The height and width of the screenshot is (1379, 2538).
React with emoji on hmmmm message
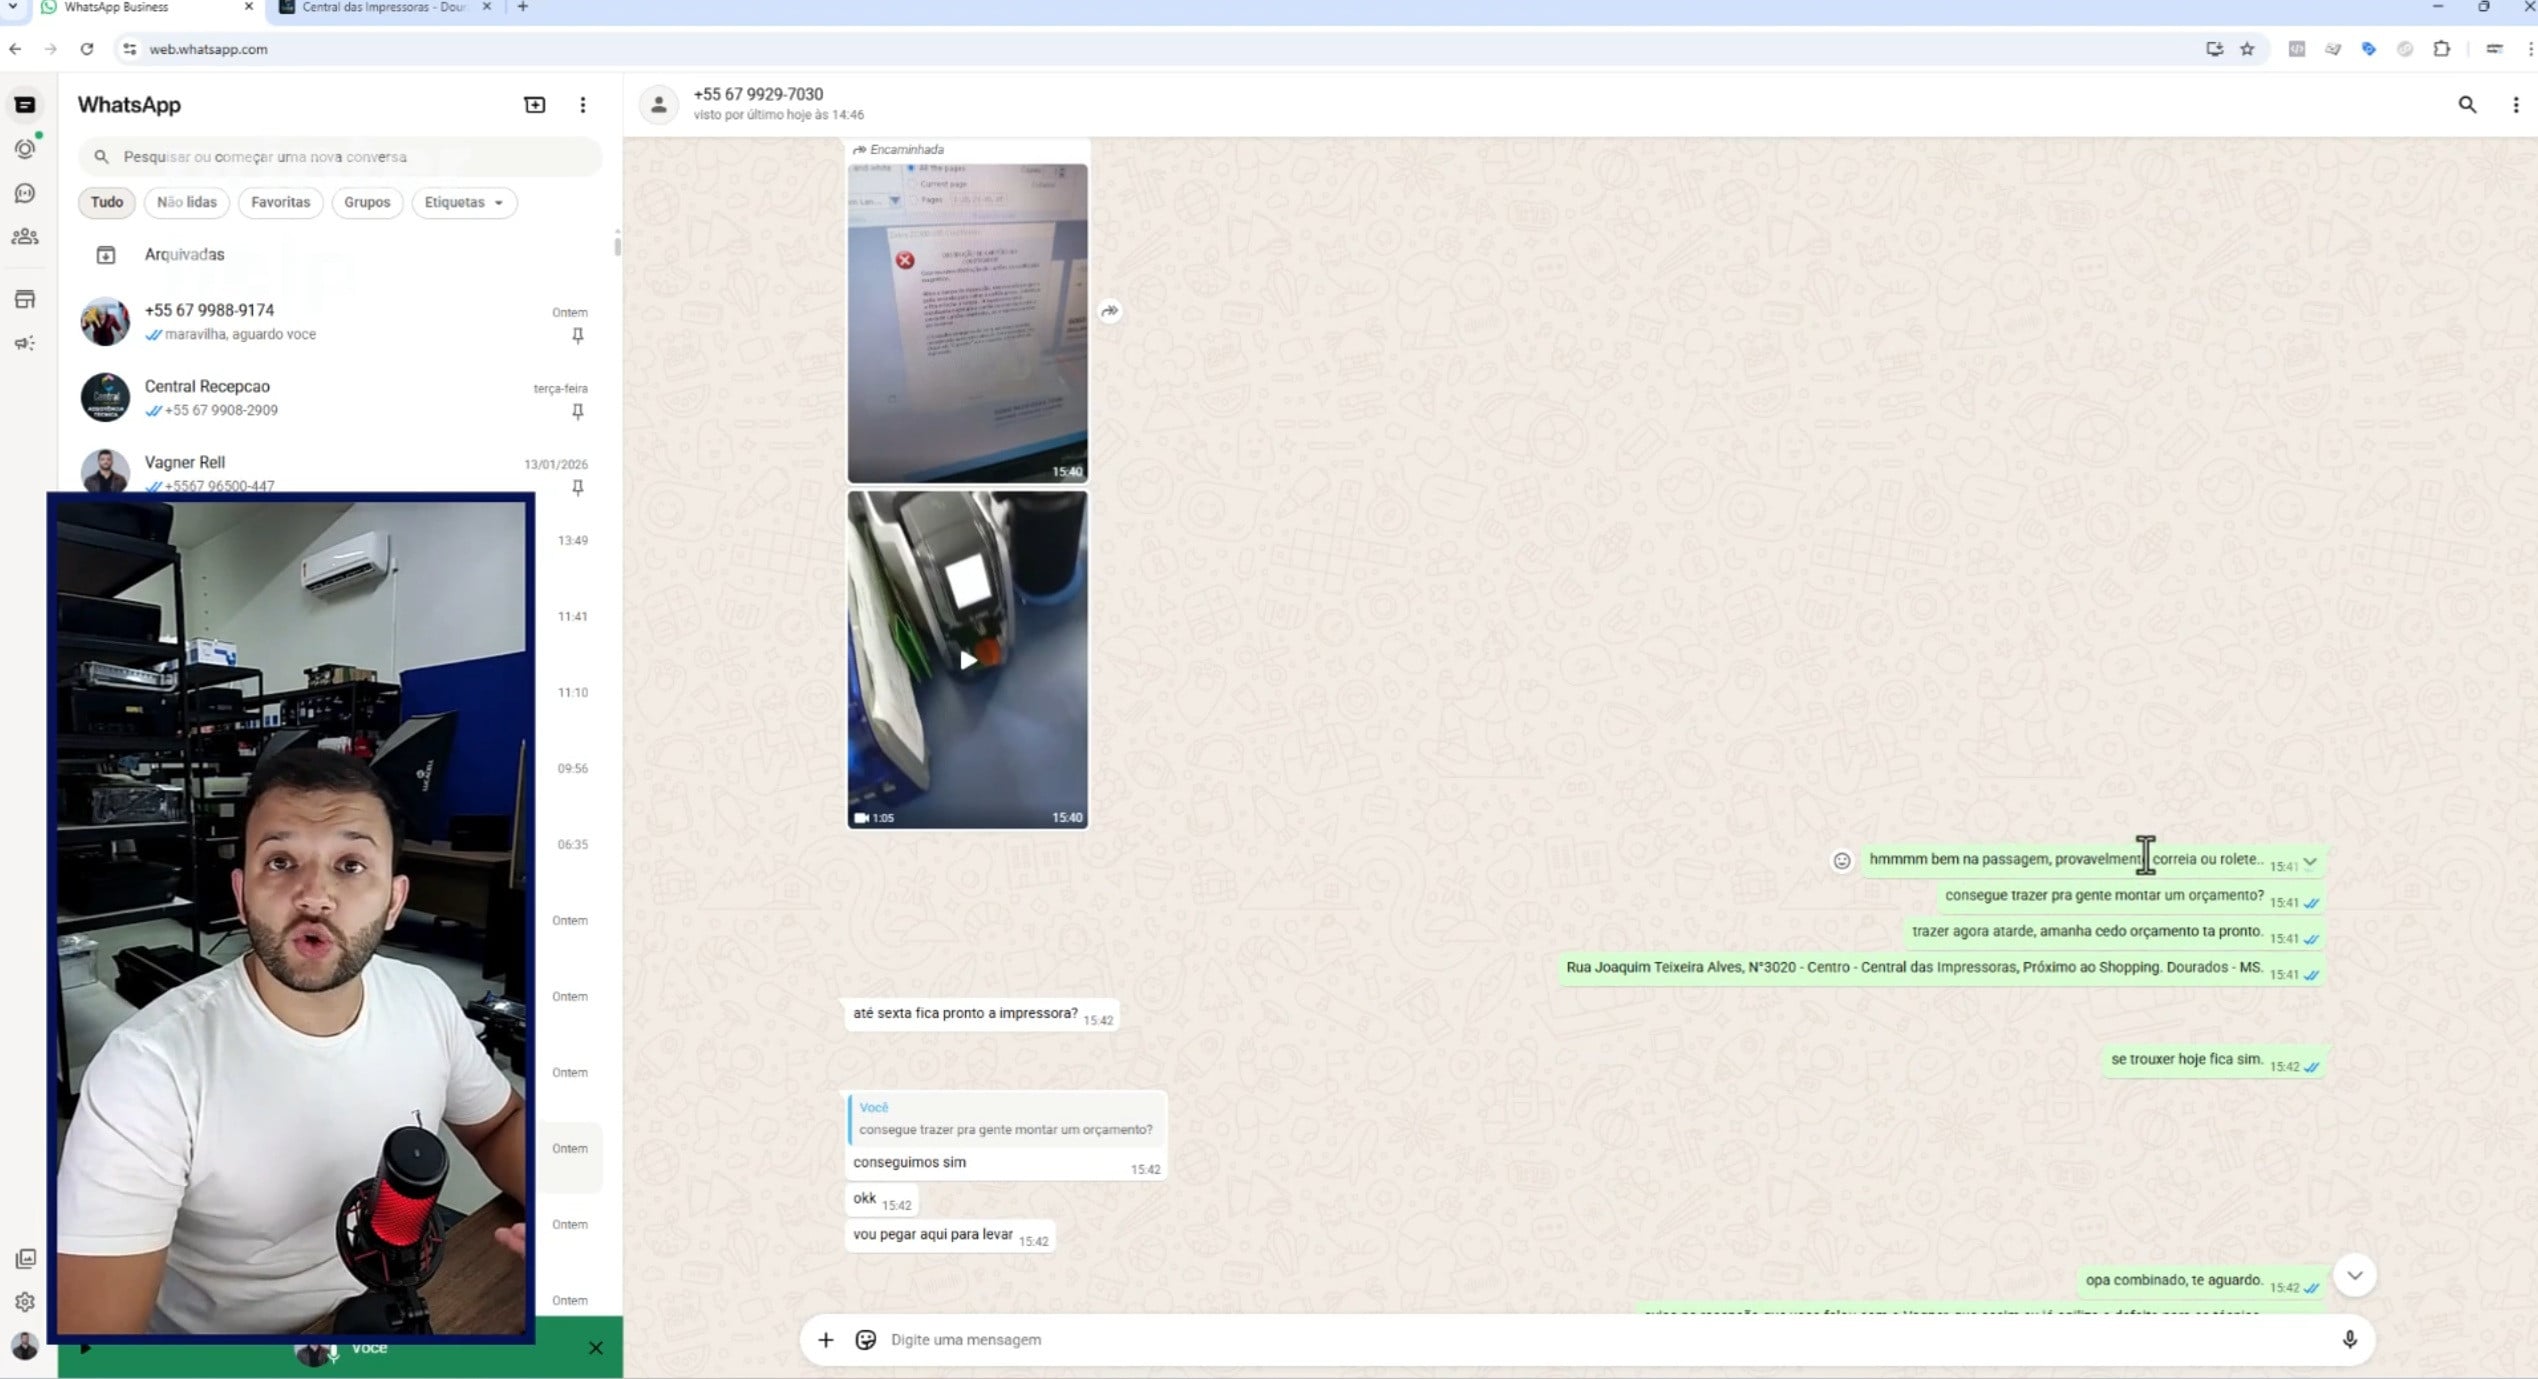[x=1841, y=861]
